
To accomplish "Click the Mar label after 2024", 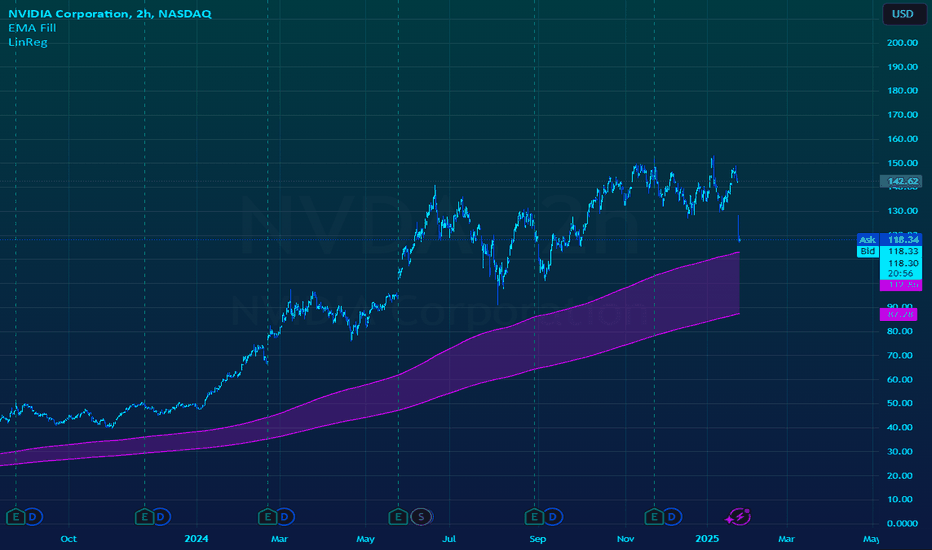I will click(279, 539).
